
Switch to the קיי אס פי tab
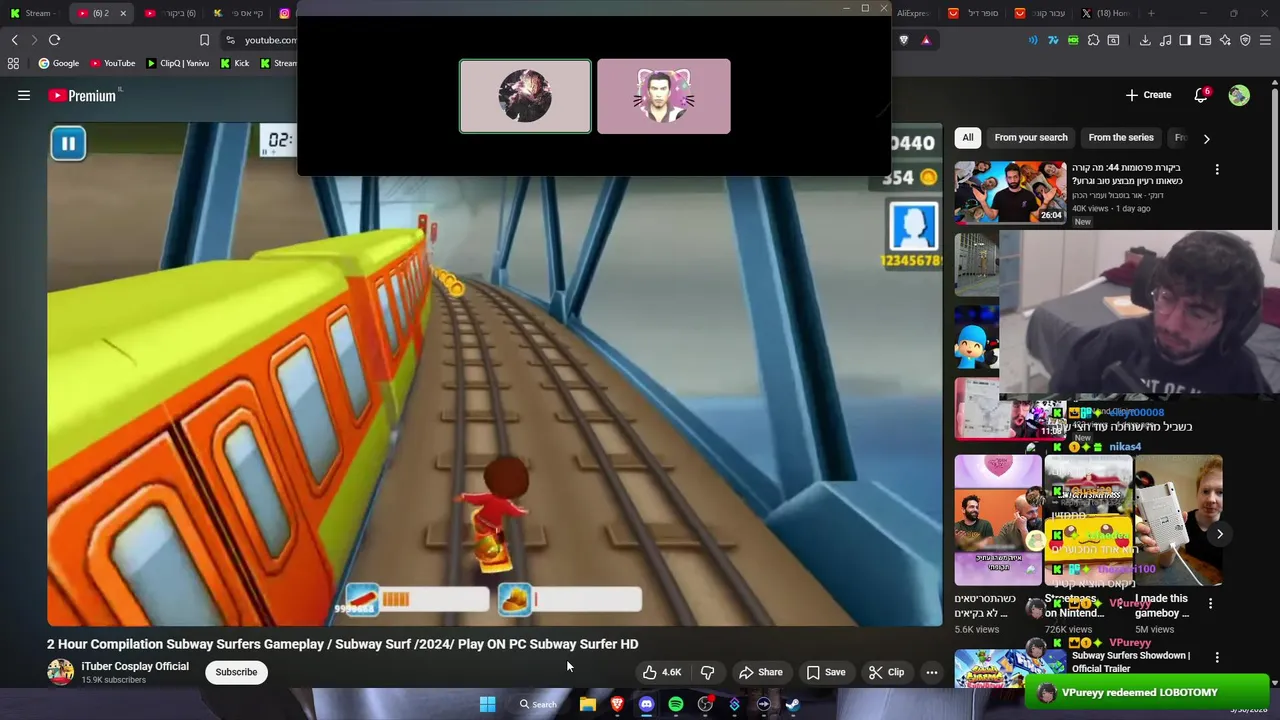(x=240, y=13)
